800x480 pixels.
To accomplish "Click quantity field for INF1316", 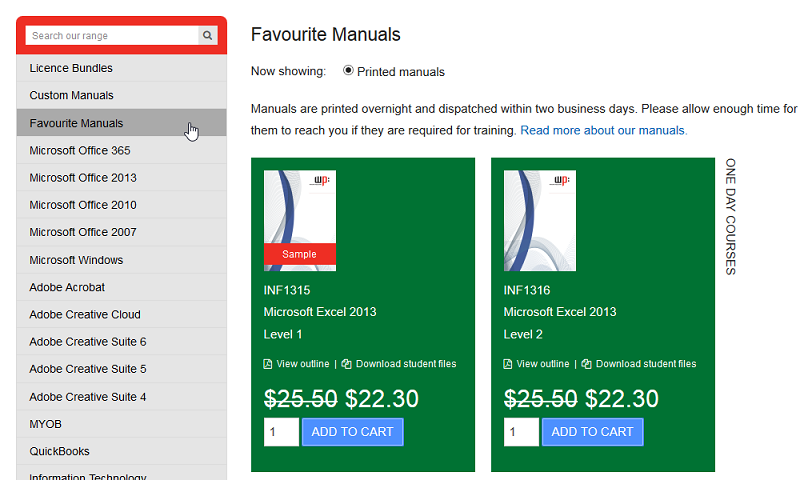I will (521, 432).
